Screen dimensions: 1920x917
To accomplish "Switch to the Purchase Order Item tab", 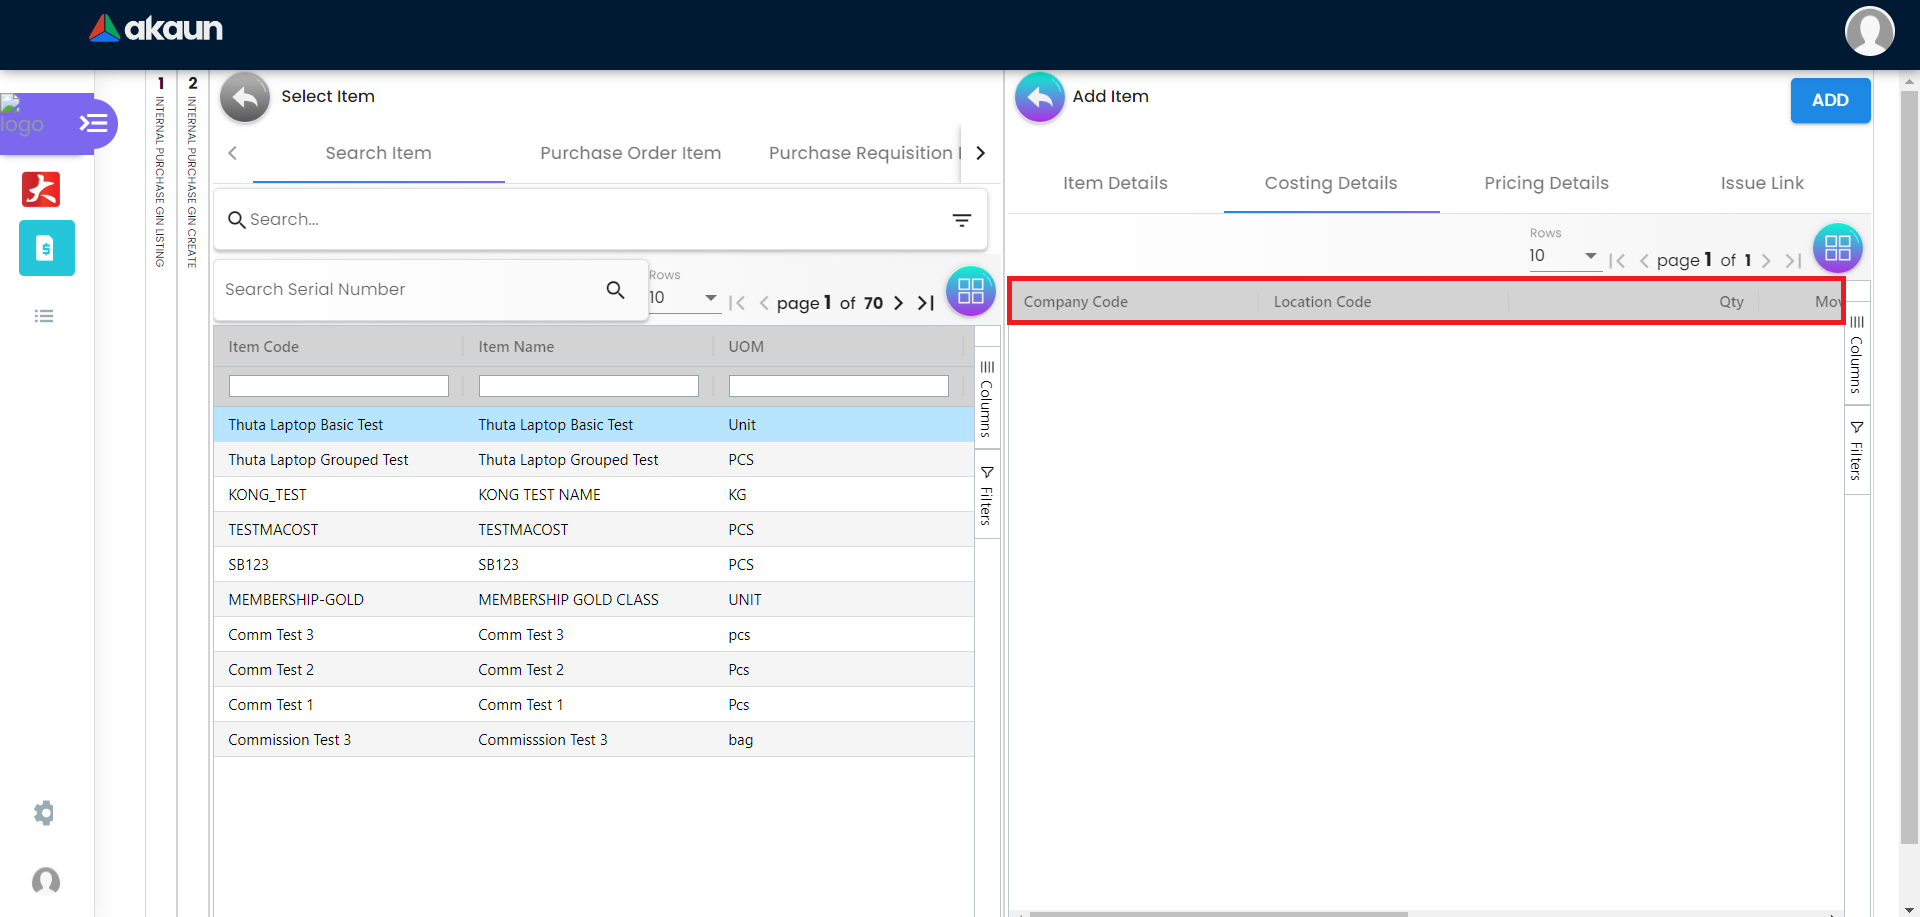I will (x=630, y=153).
